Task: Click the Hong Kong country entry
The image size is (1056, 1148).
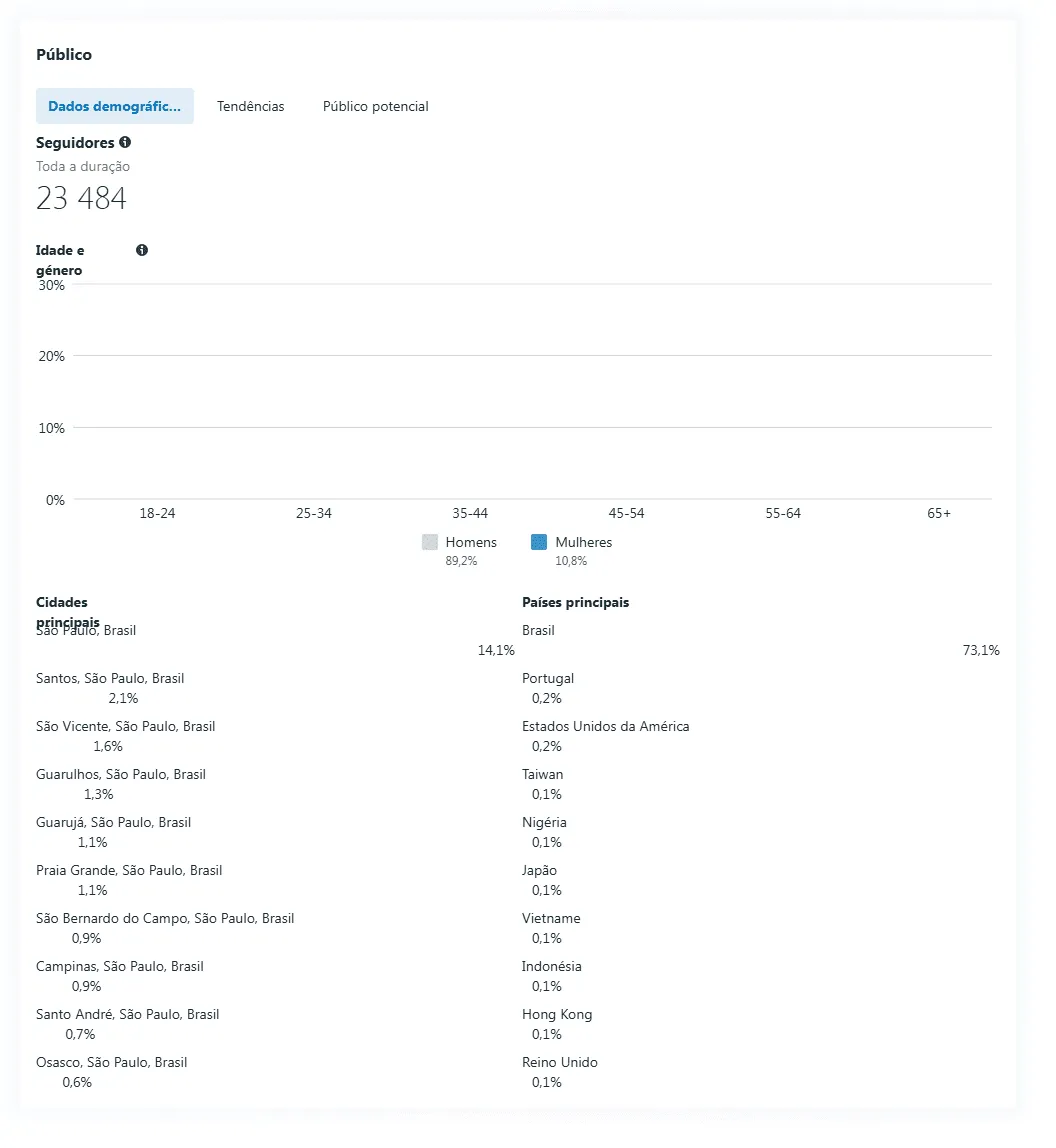Action: click(x=557, y=1015)
